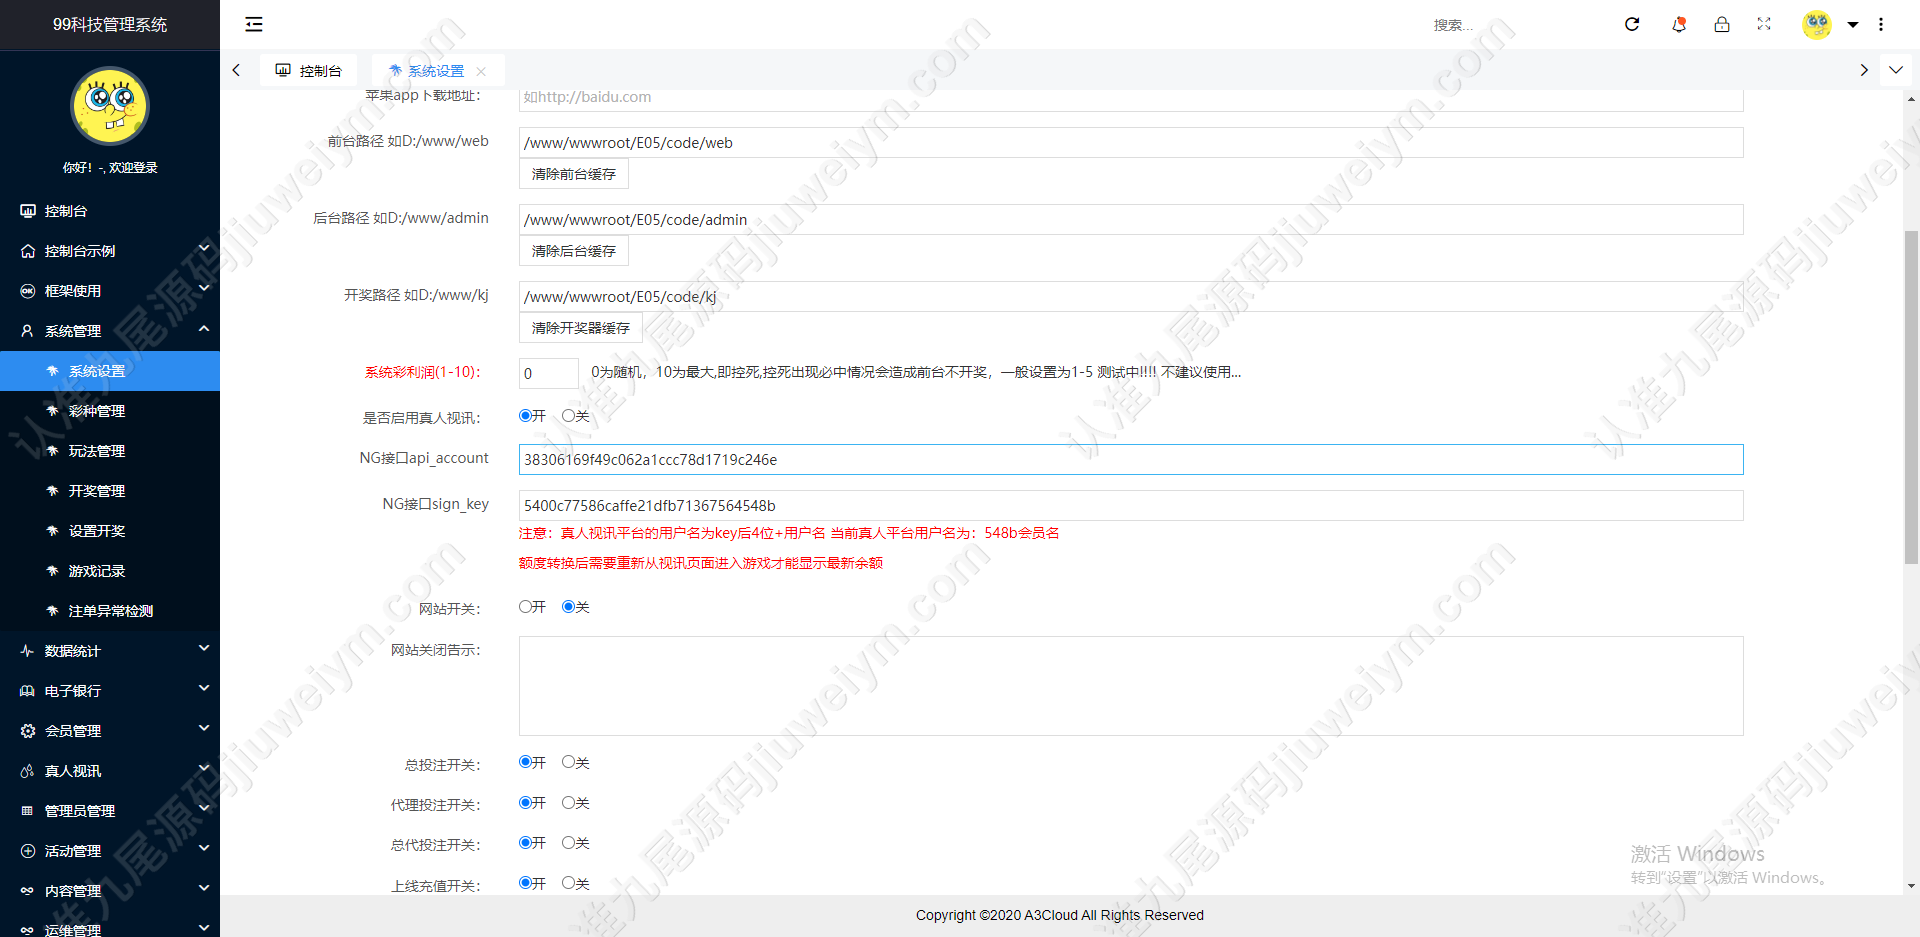Click the 数据统计 chart icon in sidebar
Screen dimensions: 1920x937
pyautogui.click(x=28, y=651)
